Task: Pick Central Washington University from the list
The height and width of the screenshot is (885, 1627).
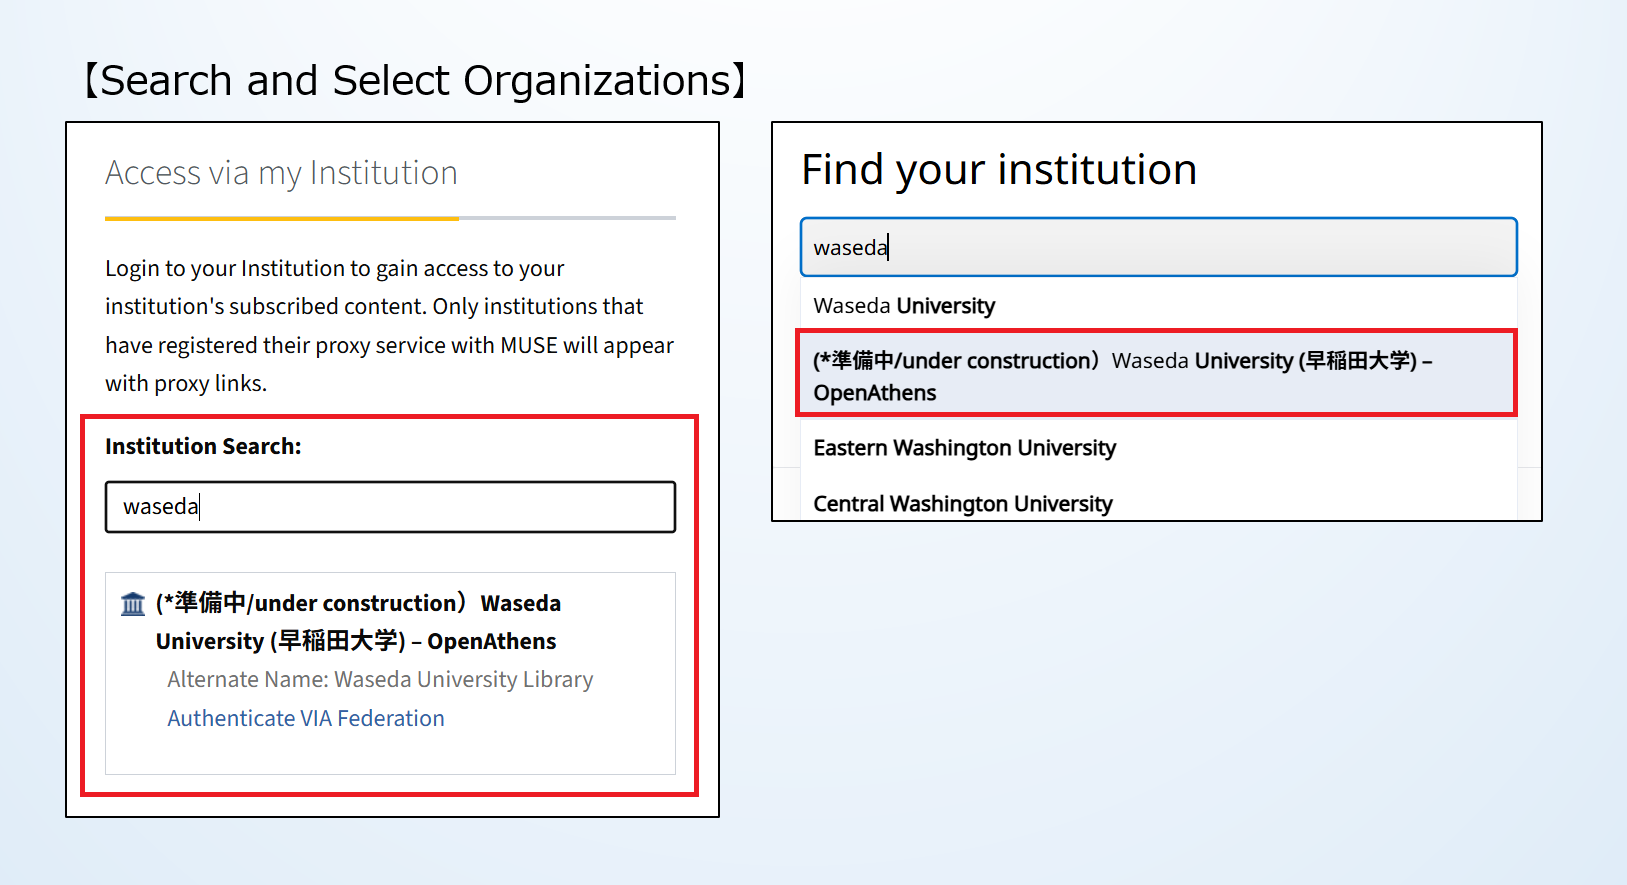Action: [962, 503]
